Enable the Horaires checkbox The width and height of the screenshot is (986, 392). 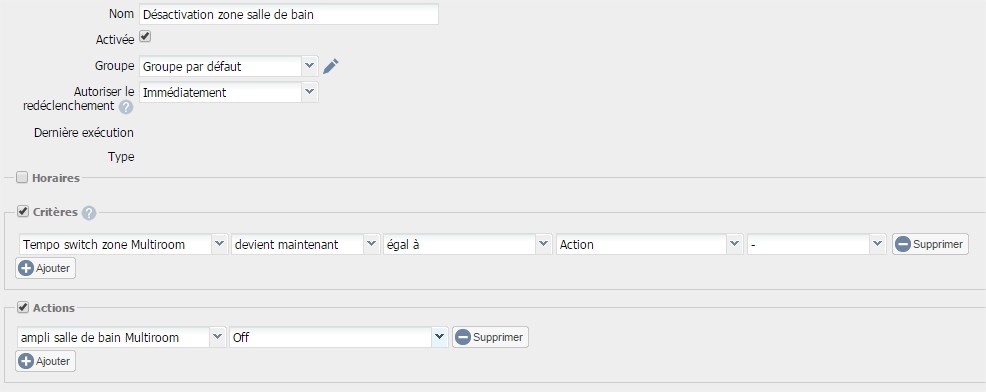click(23, 178)
